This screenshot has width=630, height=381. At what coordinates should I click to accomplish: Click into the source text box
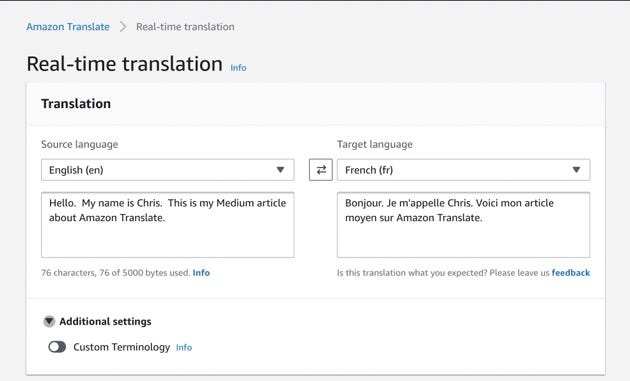[168, 225]
